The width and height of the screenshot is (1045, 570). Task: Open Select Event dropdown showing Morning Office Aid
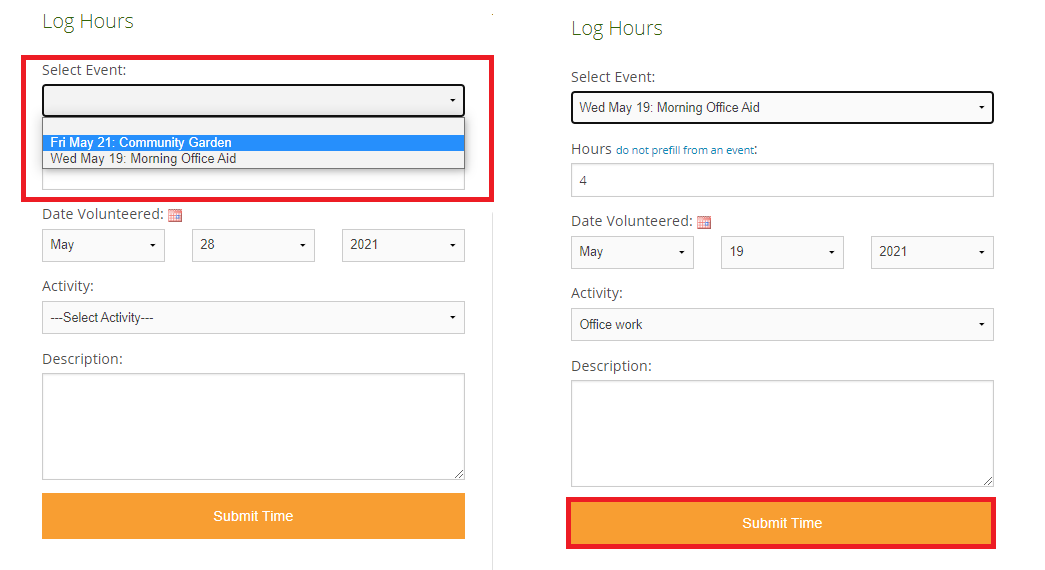pyautogui.click(x=782, y=107)
